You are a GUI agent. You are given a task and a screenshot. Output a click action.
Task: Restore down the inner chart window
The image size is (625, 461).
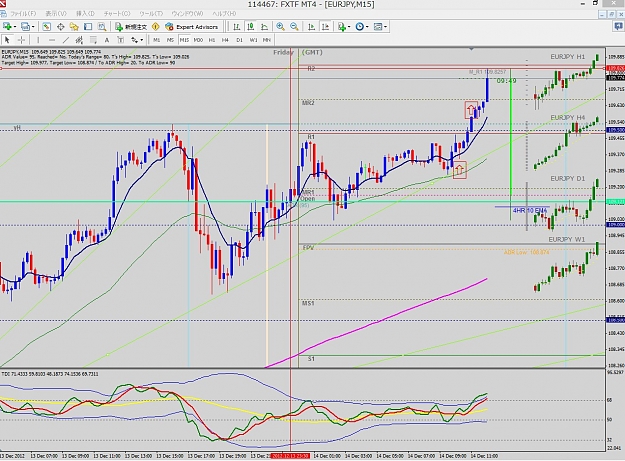(x=611, y=14)
